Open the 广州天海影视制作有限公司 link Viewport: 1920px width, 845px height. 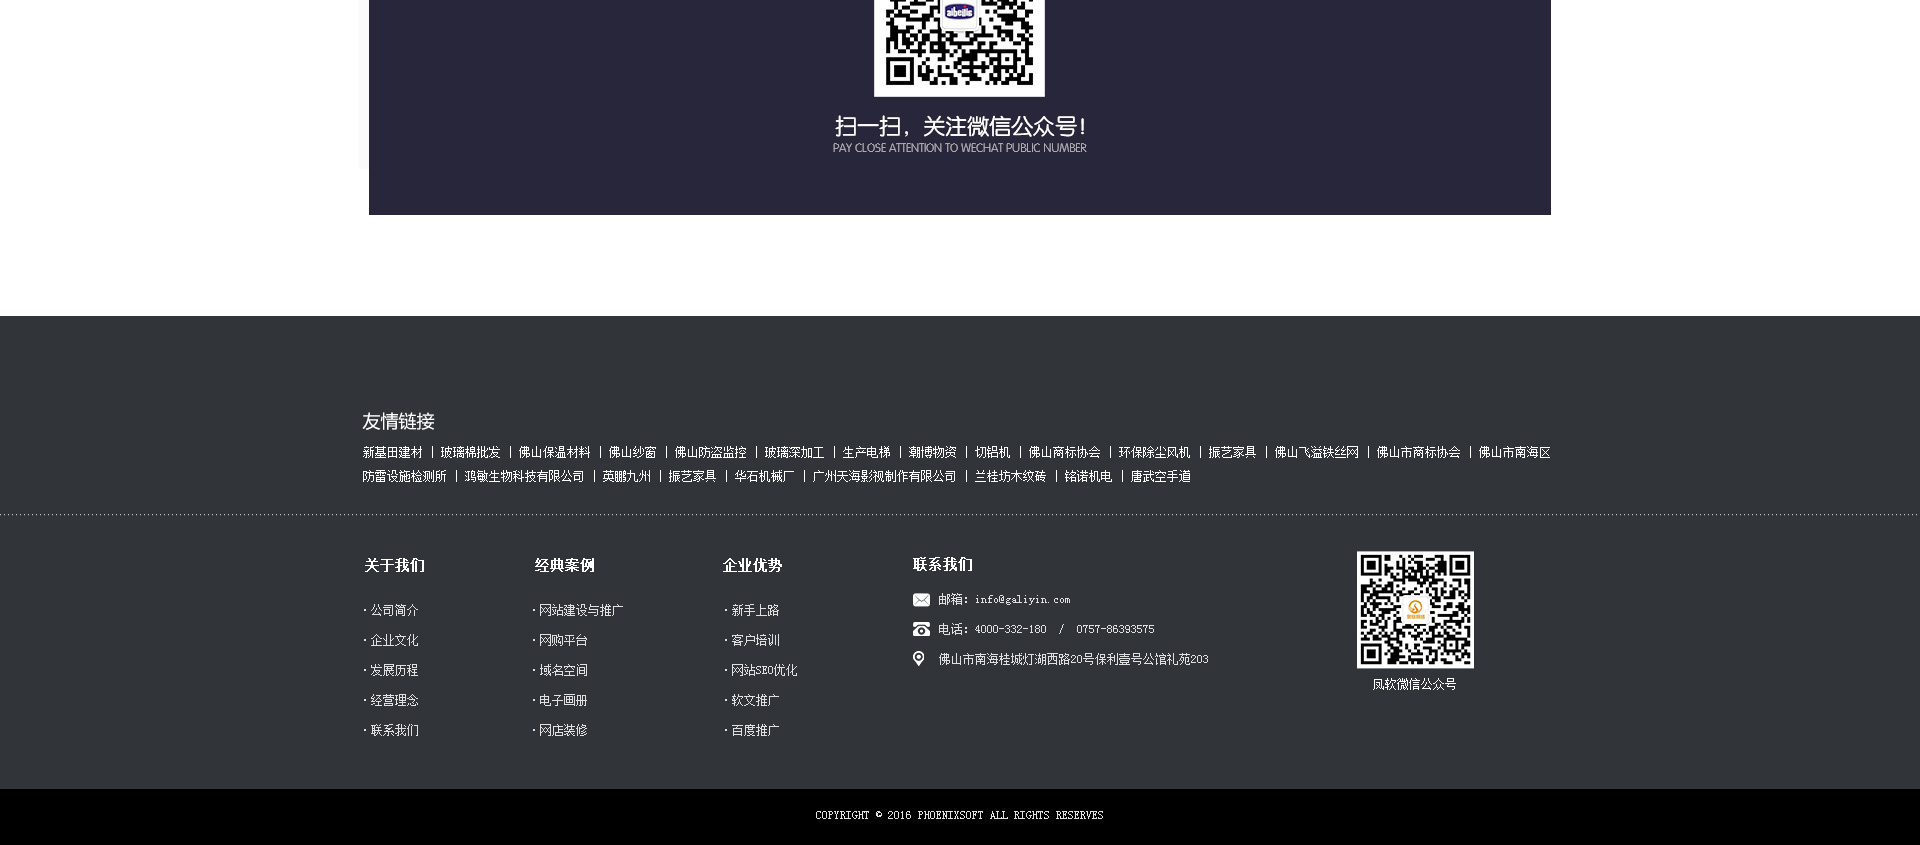[x=884, y=477]
